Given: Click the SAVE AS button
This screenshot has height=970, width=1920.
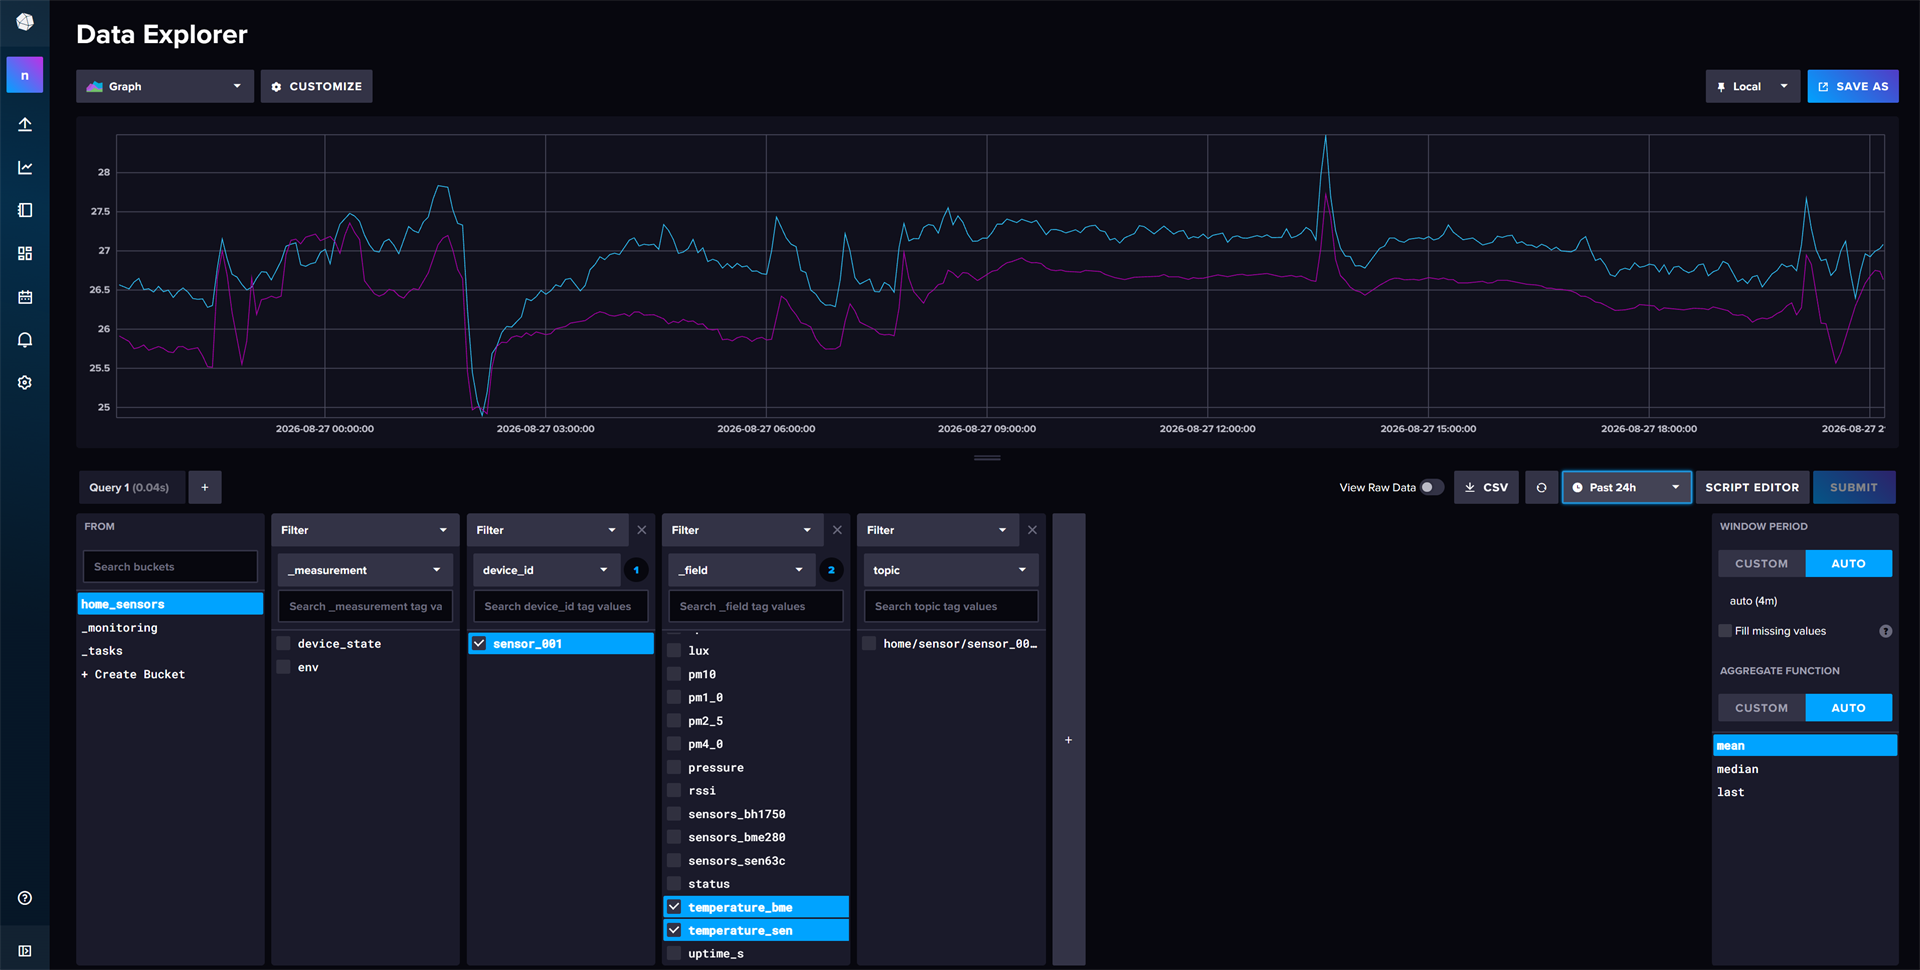Looking at the screenshot, I should pos(1852,86).
